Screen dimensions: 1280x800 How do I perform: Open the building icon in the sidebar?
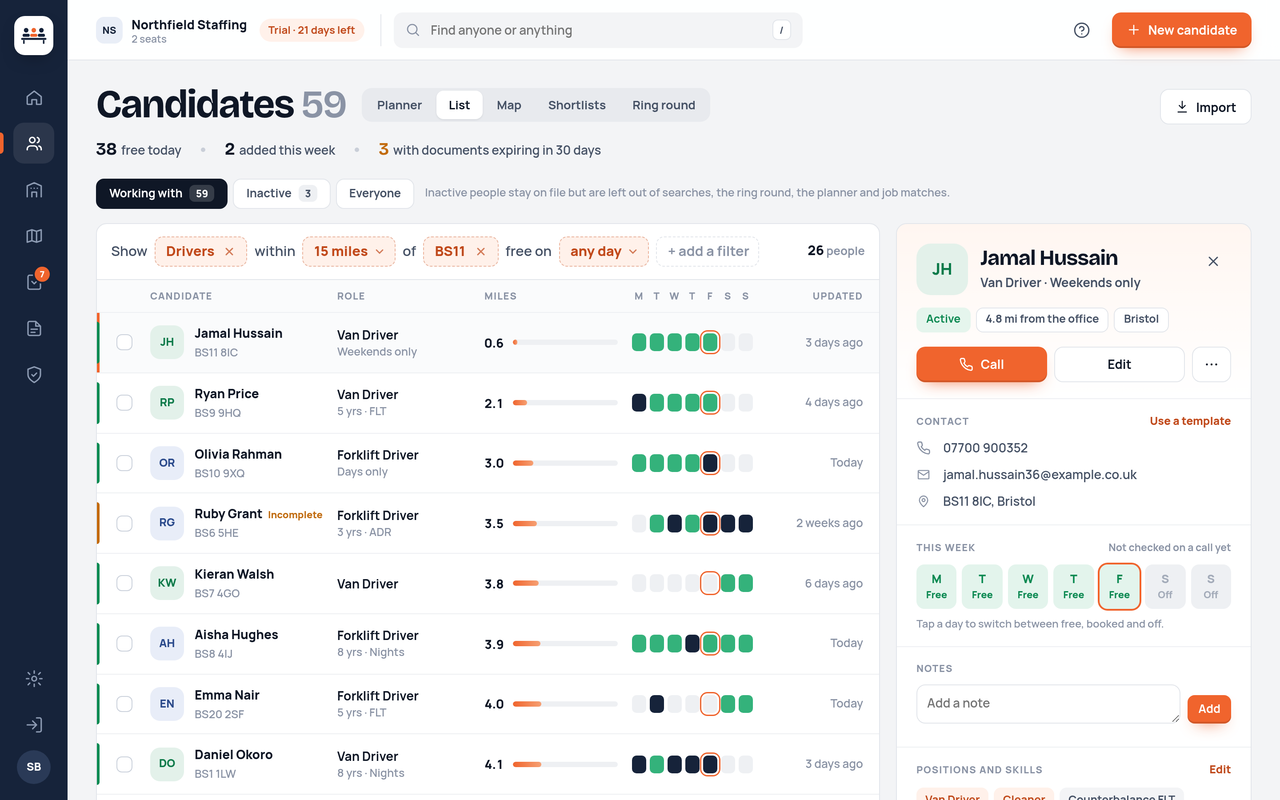click(34, 190)
